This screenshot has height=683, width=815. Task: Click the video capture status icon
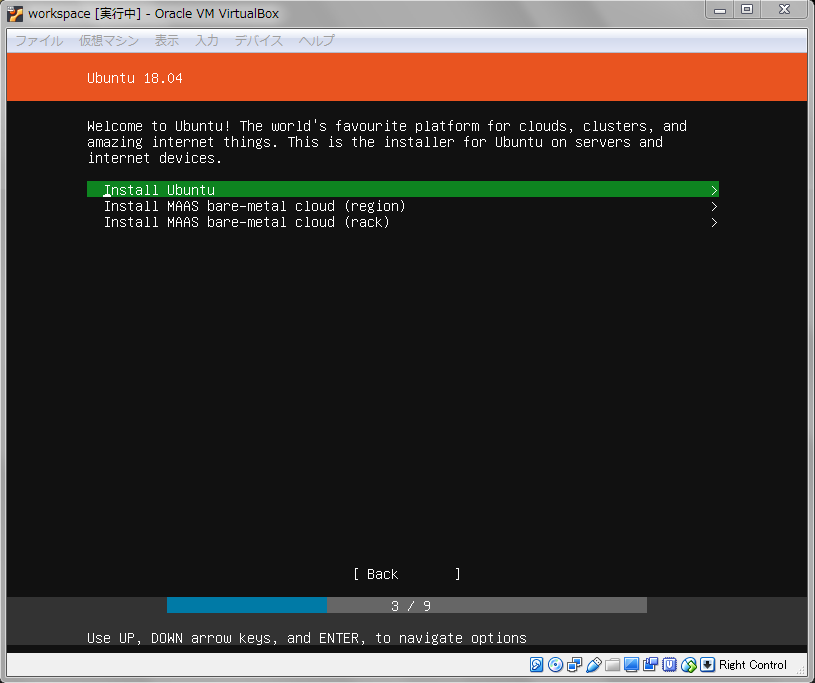tap(650, 664)
